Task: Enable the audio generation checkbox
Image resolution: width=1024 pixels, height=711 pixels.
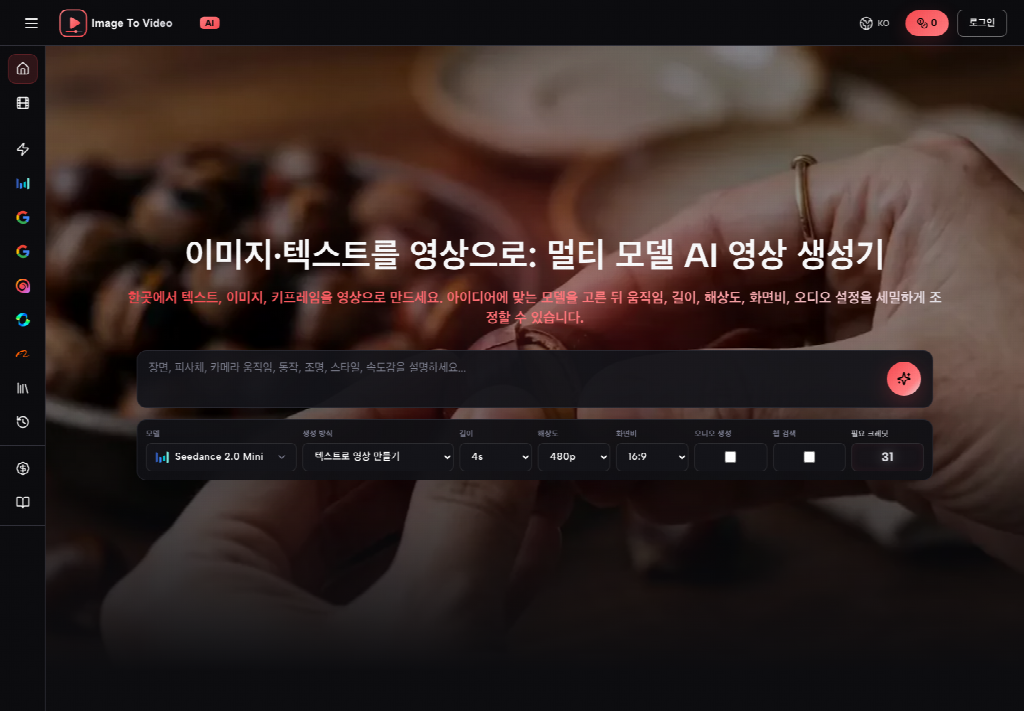Action: tap(730, 457)
